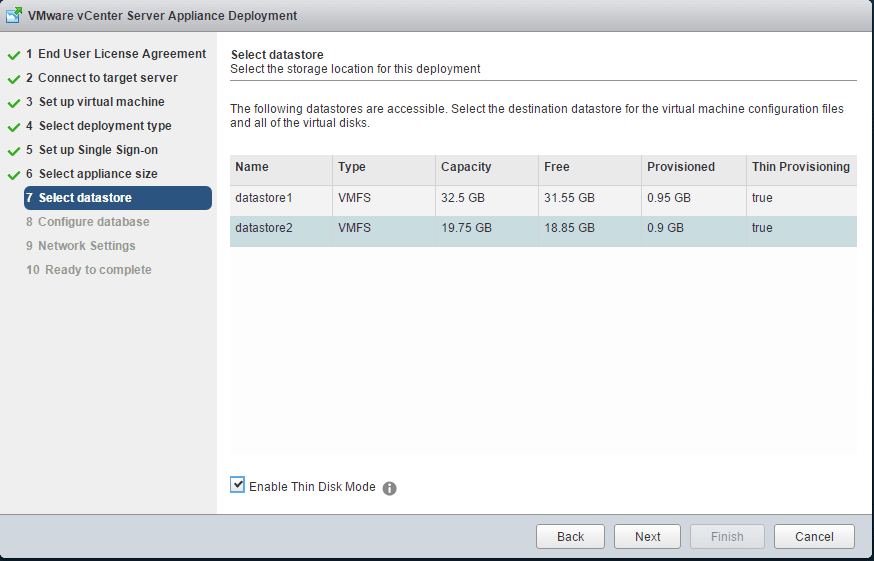
Task: Go to step 5 Set up Single Sign-on
Action: pos(92,149)
